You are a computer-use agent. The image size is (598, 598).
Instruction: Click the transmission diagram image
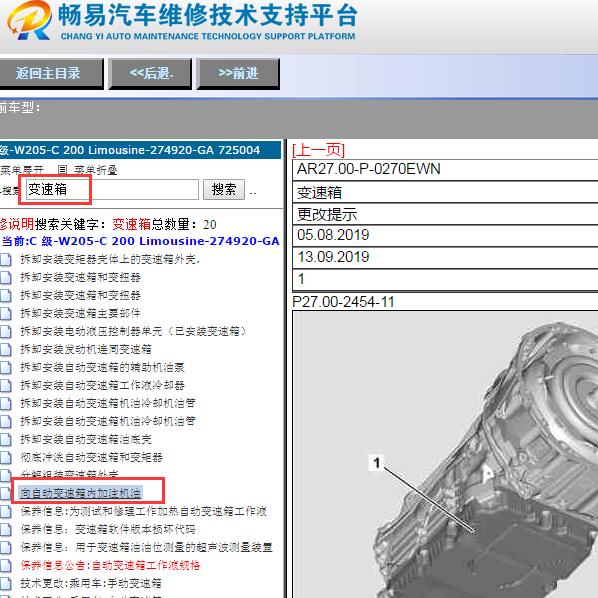[445, 455]
